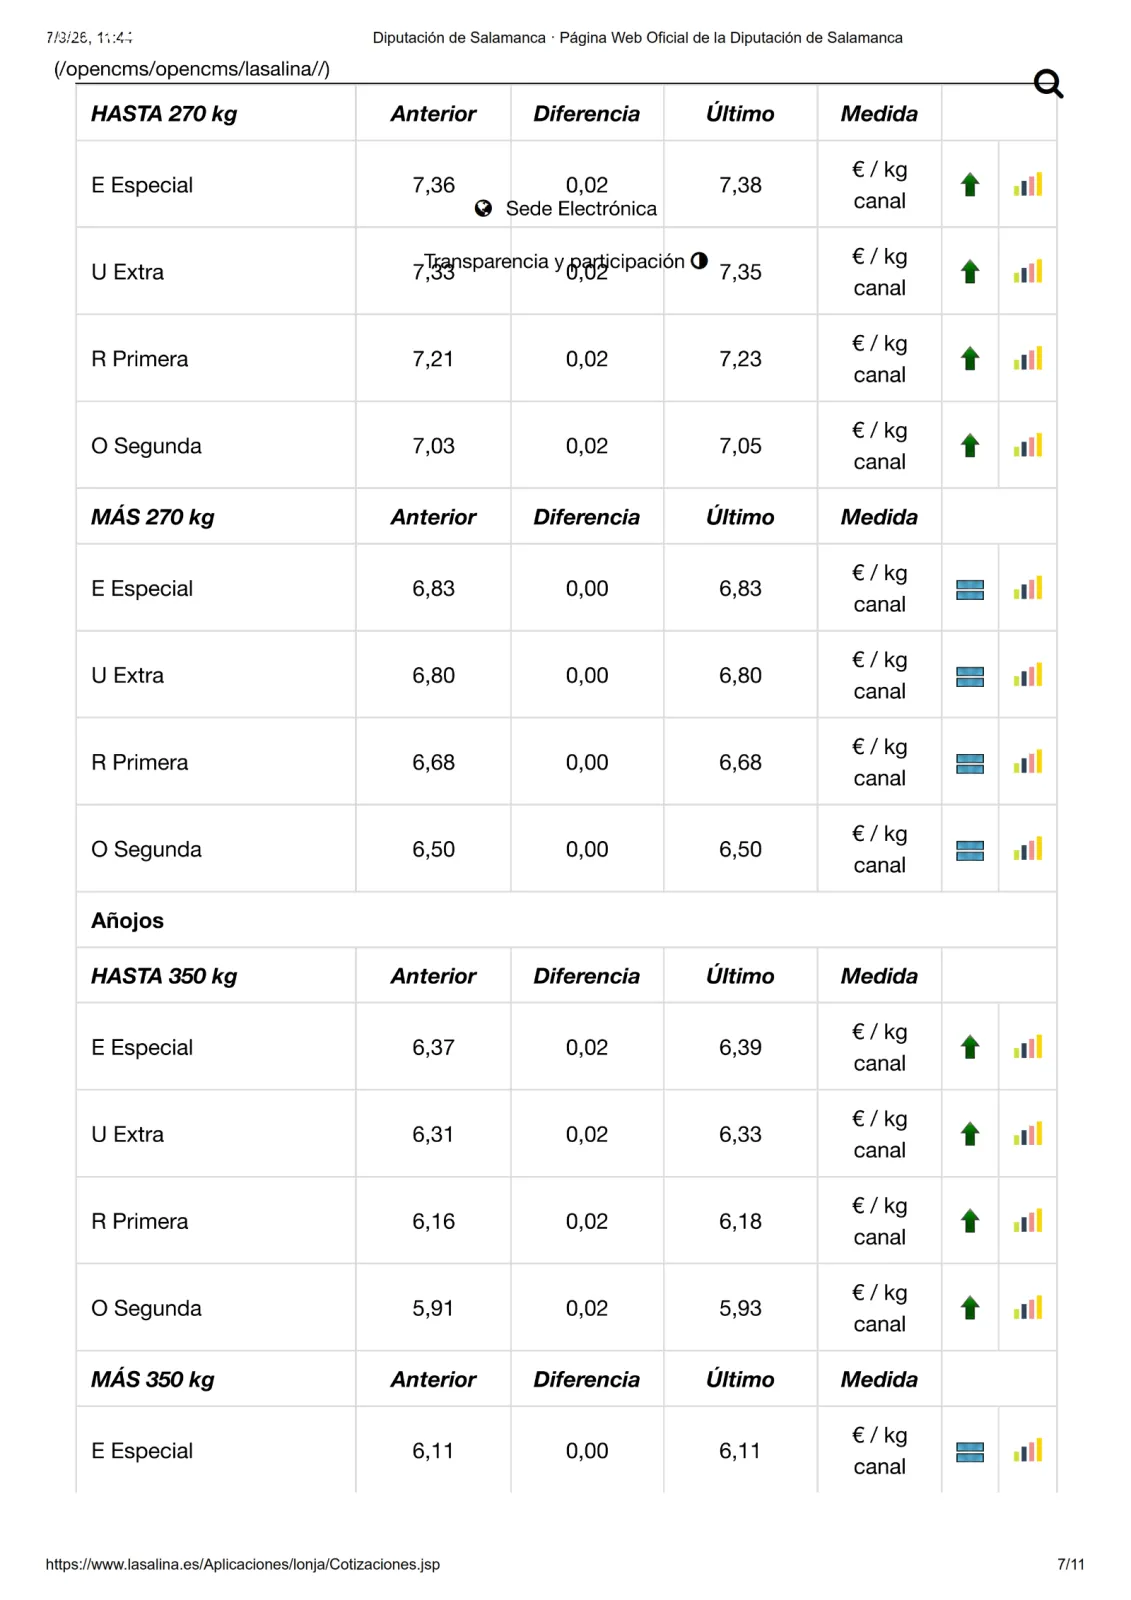Open chart icon for E Especial HASTA 270 kg

point(1028,184)
